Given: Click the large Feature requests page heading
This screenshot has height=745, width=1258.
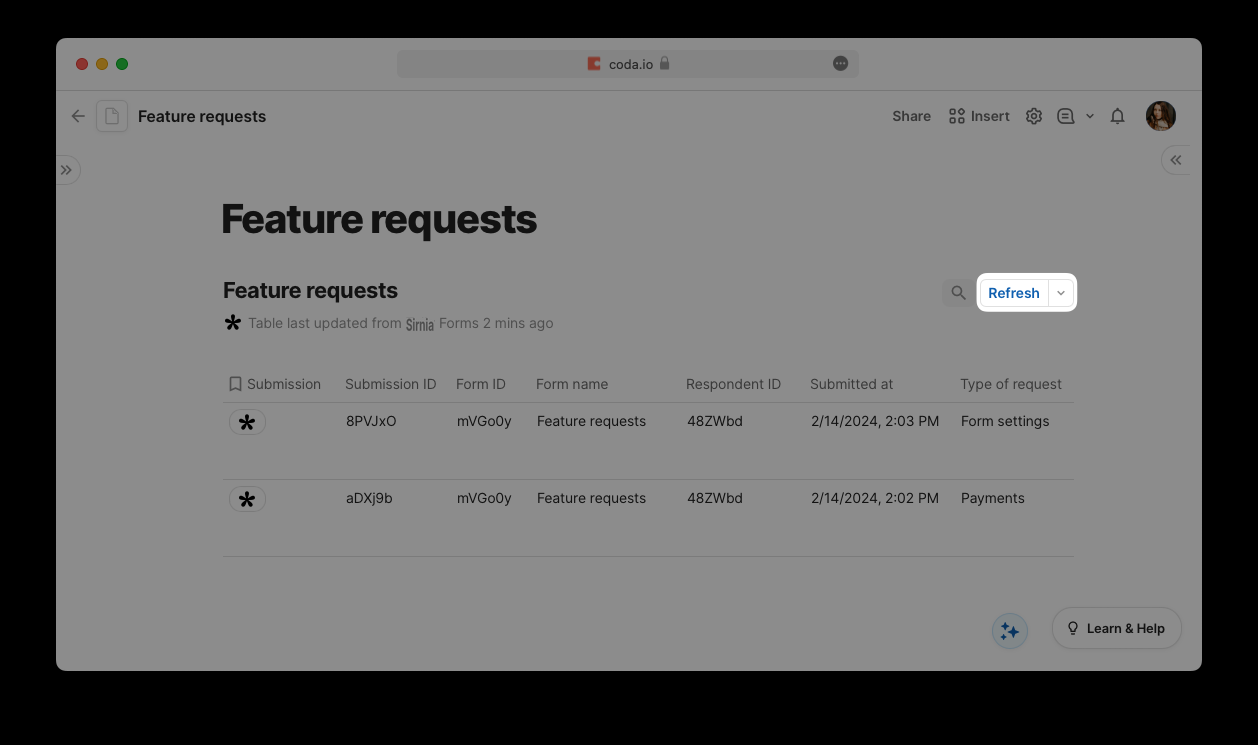Looking at the screenshot, I should [x=379, y=219].
